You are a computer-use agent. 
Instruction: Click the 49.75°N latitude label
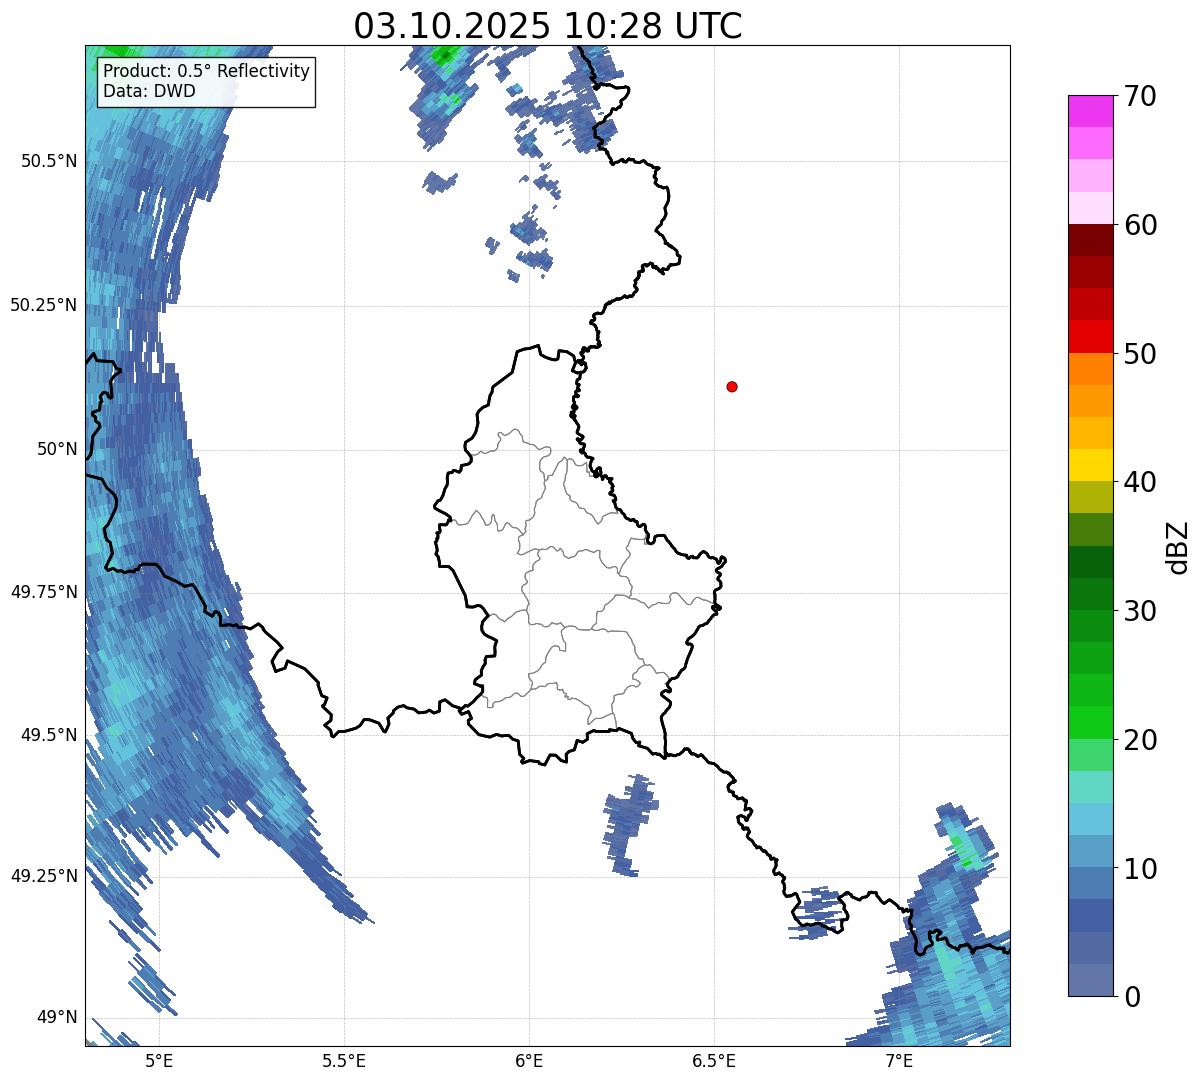coord(44,592)
